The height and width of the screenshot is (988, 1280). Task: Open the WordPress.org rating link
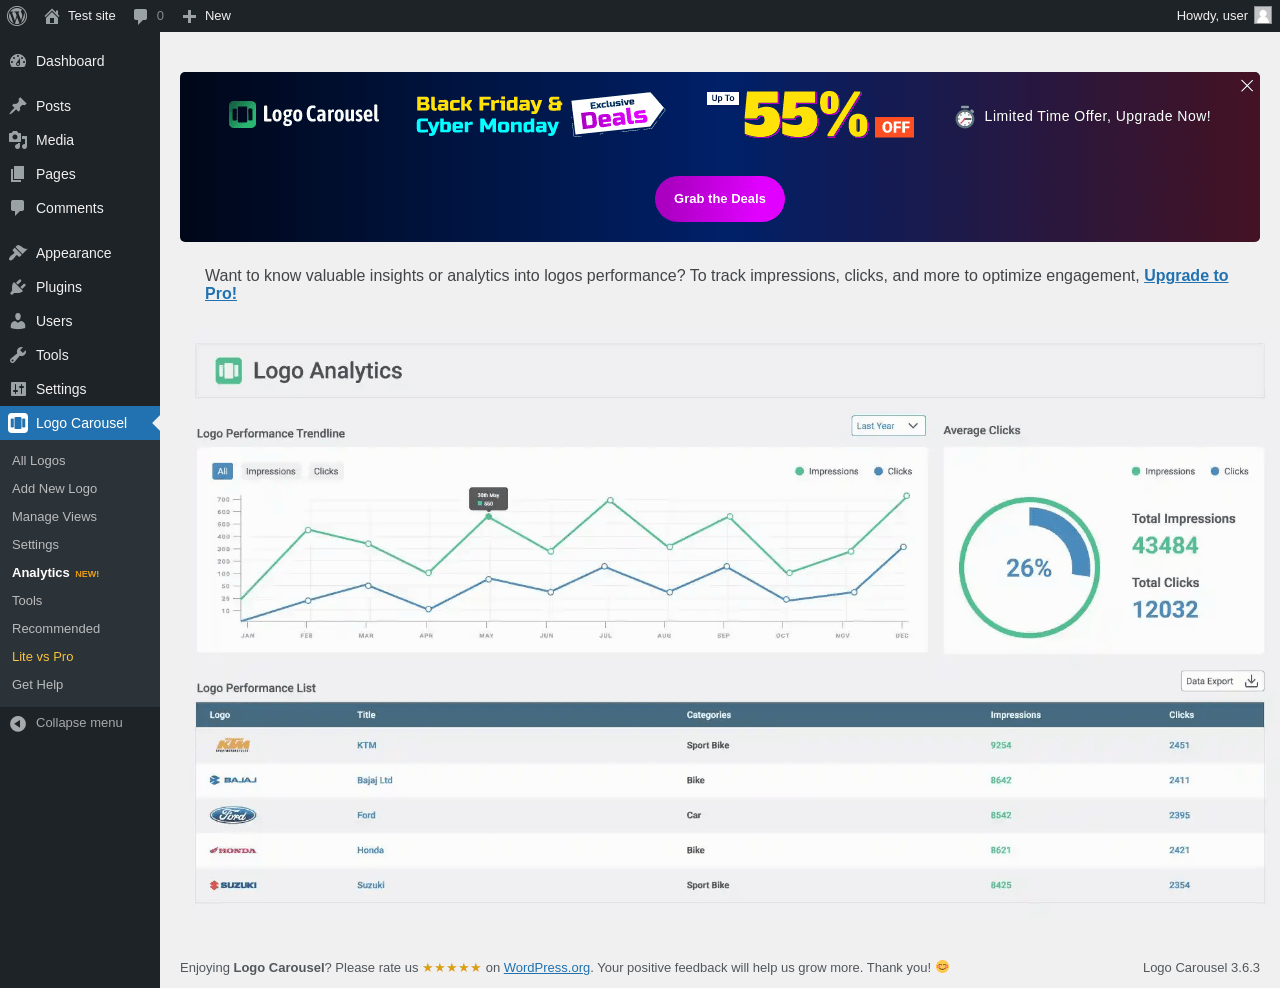pyautogui.click(x=547, y=967)
